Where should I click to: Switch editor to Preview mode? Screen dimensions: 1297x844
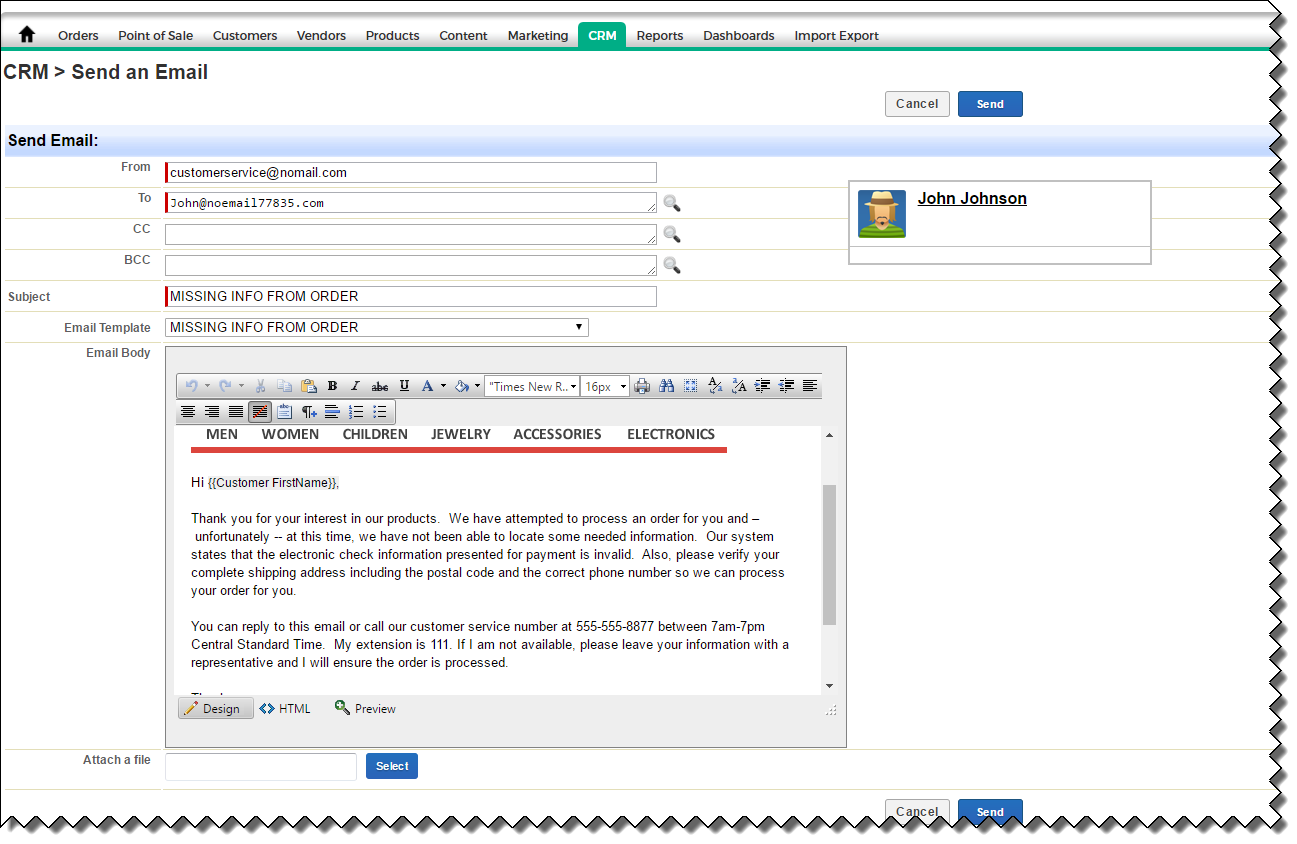[x=366, y=708]
